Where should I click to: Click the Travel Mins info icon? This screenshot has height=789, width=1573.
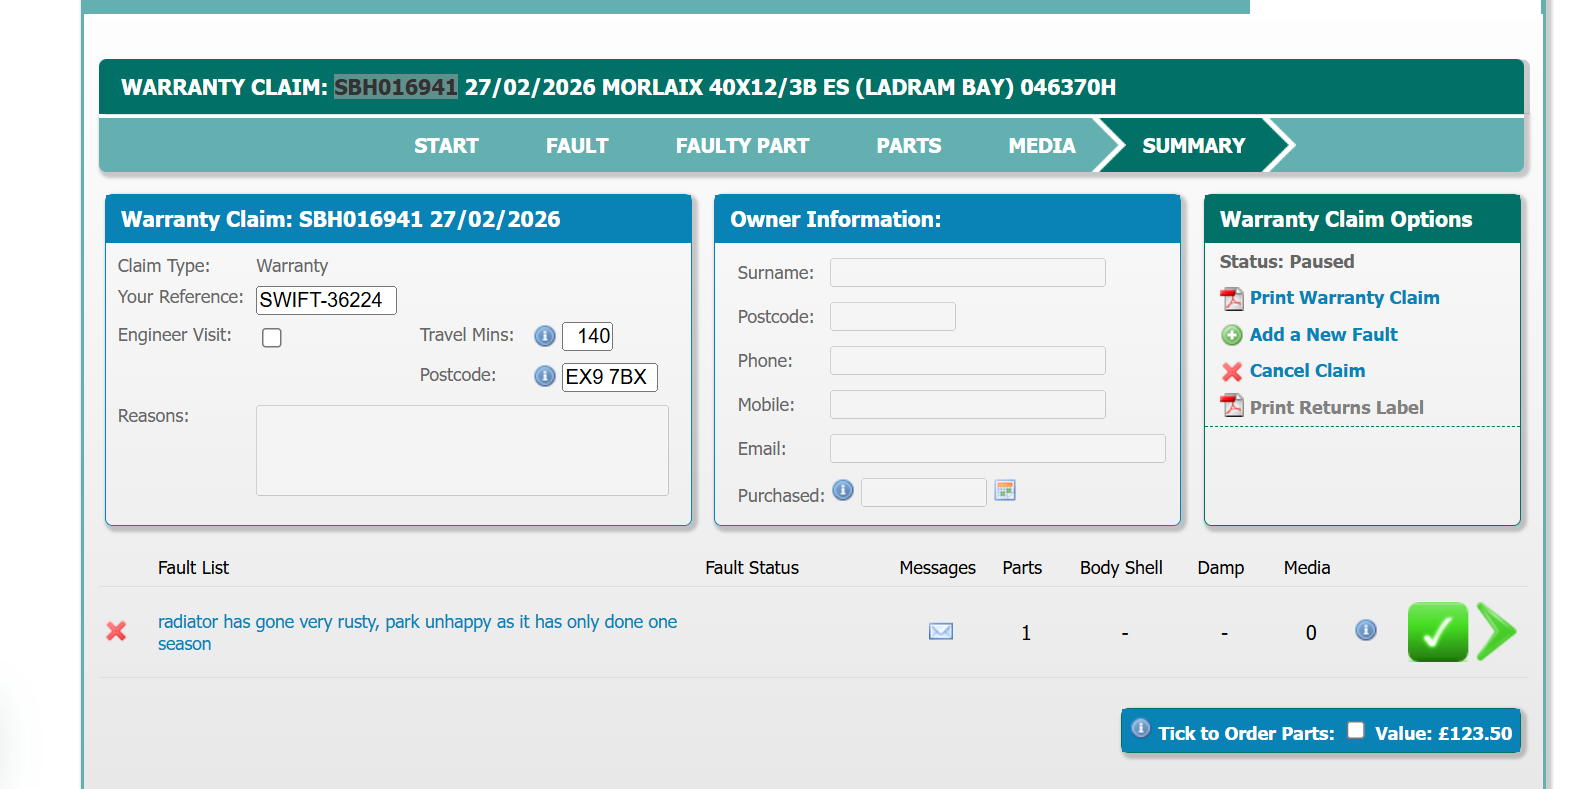point(544,336)
